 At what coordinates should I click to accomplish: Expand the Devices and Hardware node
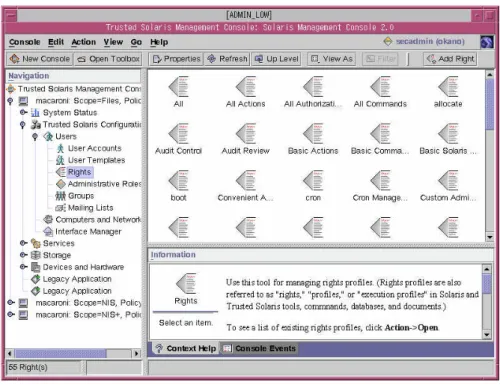point(23,267)
